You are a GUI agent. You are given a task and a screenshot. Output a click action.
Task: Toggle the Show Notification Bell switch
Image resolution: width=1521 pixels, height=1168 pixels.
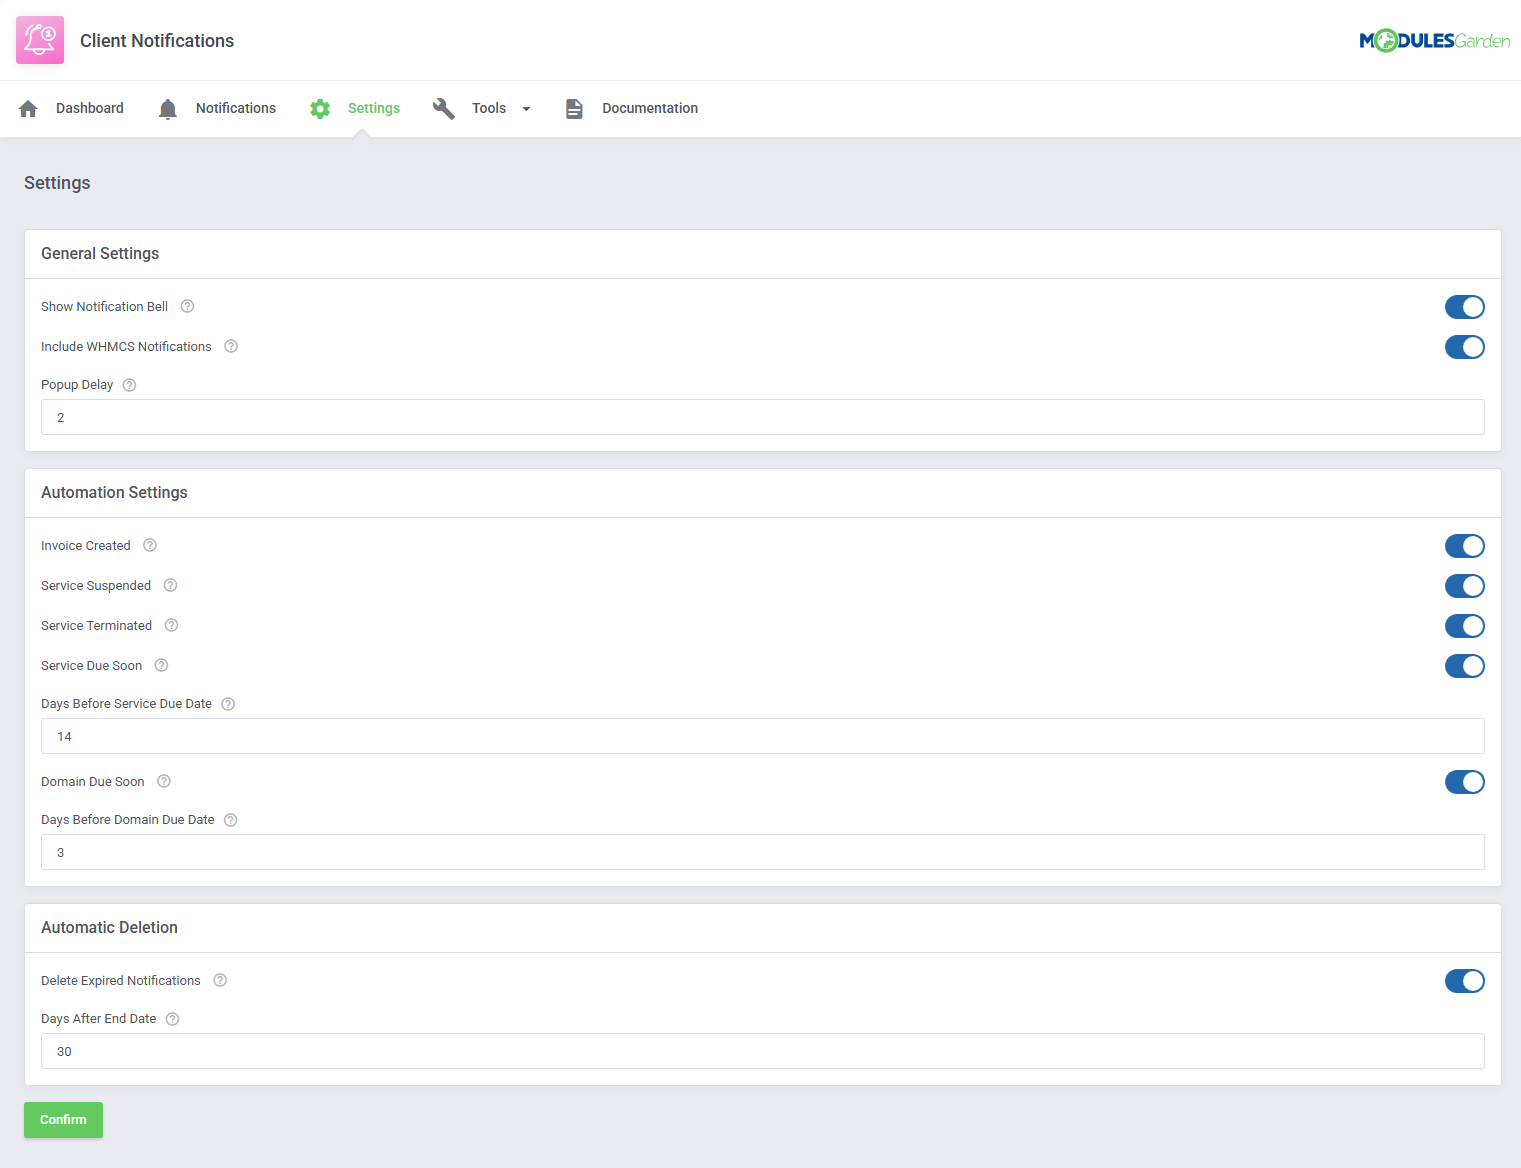coord(1465,307)
